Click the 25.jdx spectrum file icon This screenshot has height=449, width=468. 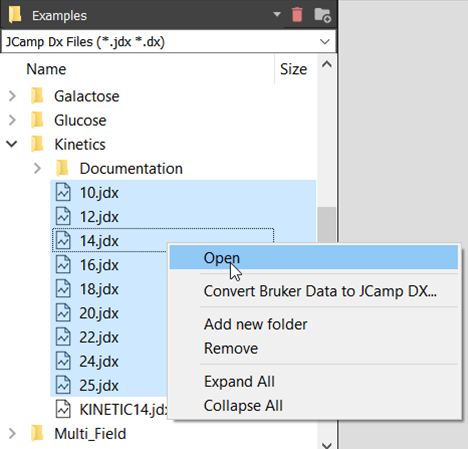click(63, 385)
